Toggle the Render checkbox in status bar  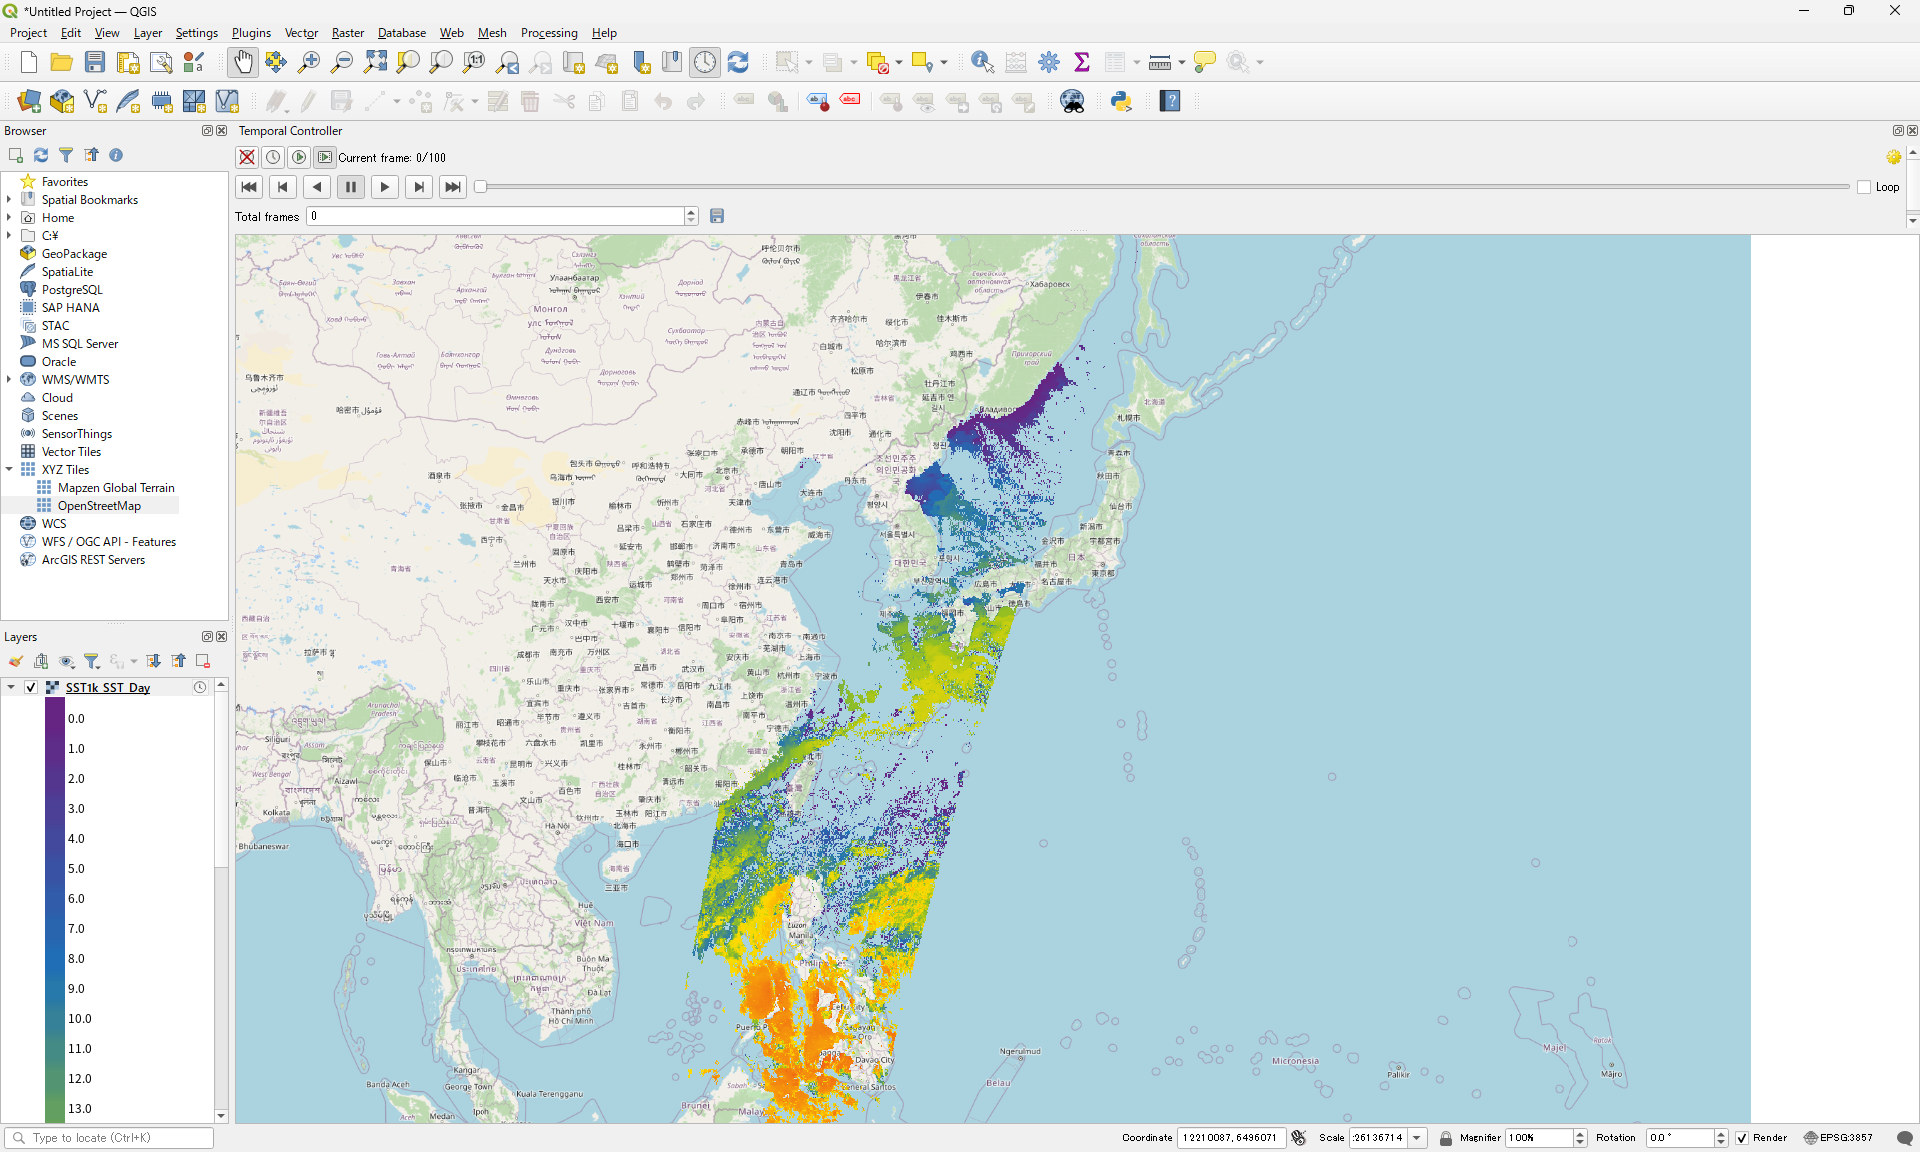click(x=1742, y=1138)
